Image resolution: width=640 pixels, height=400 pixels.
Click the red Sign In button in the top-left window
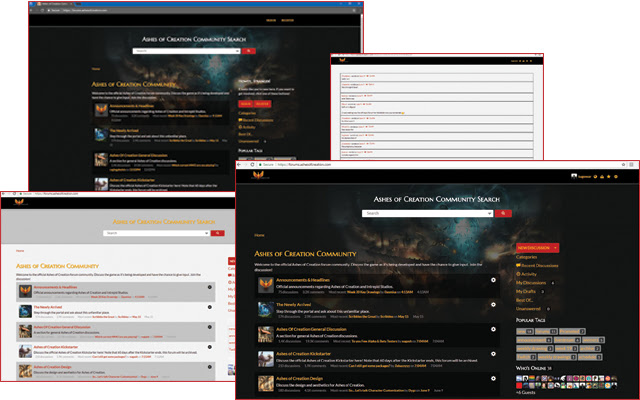[245, 104]
